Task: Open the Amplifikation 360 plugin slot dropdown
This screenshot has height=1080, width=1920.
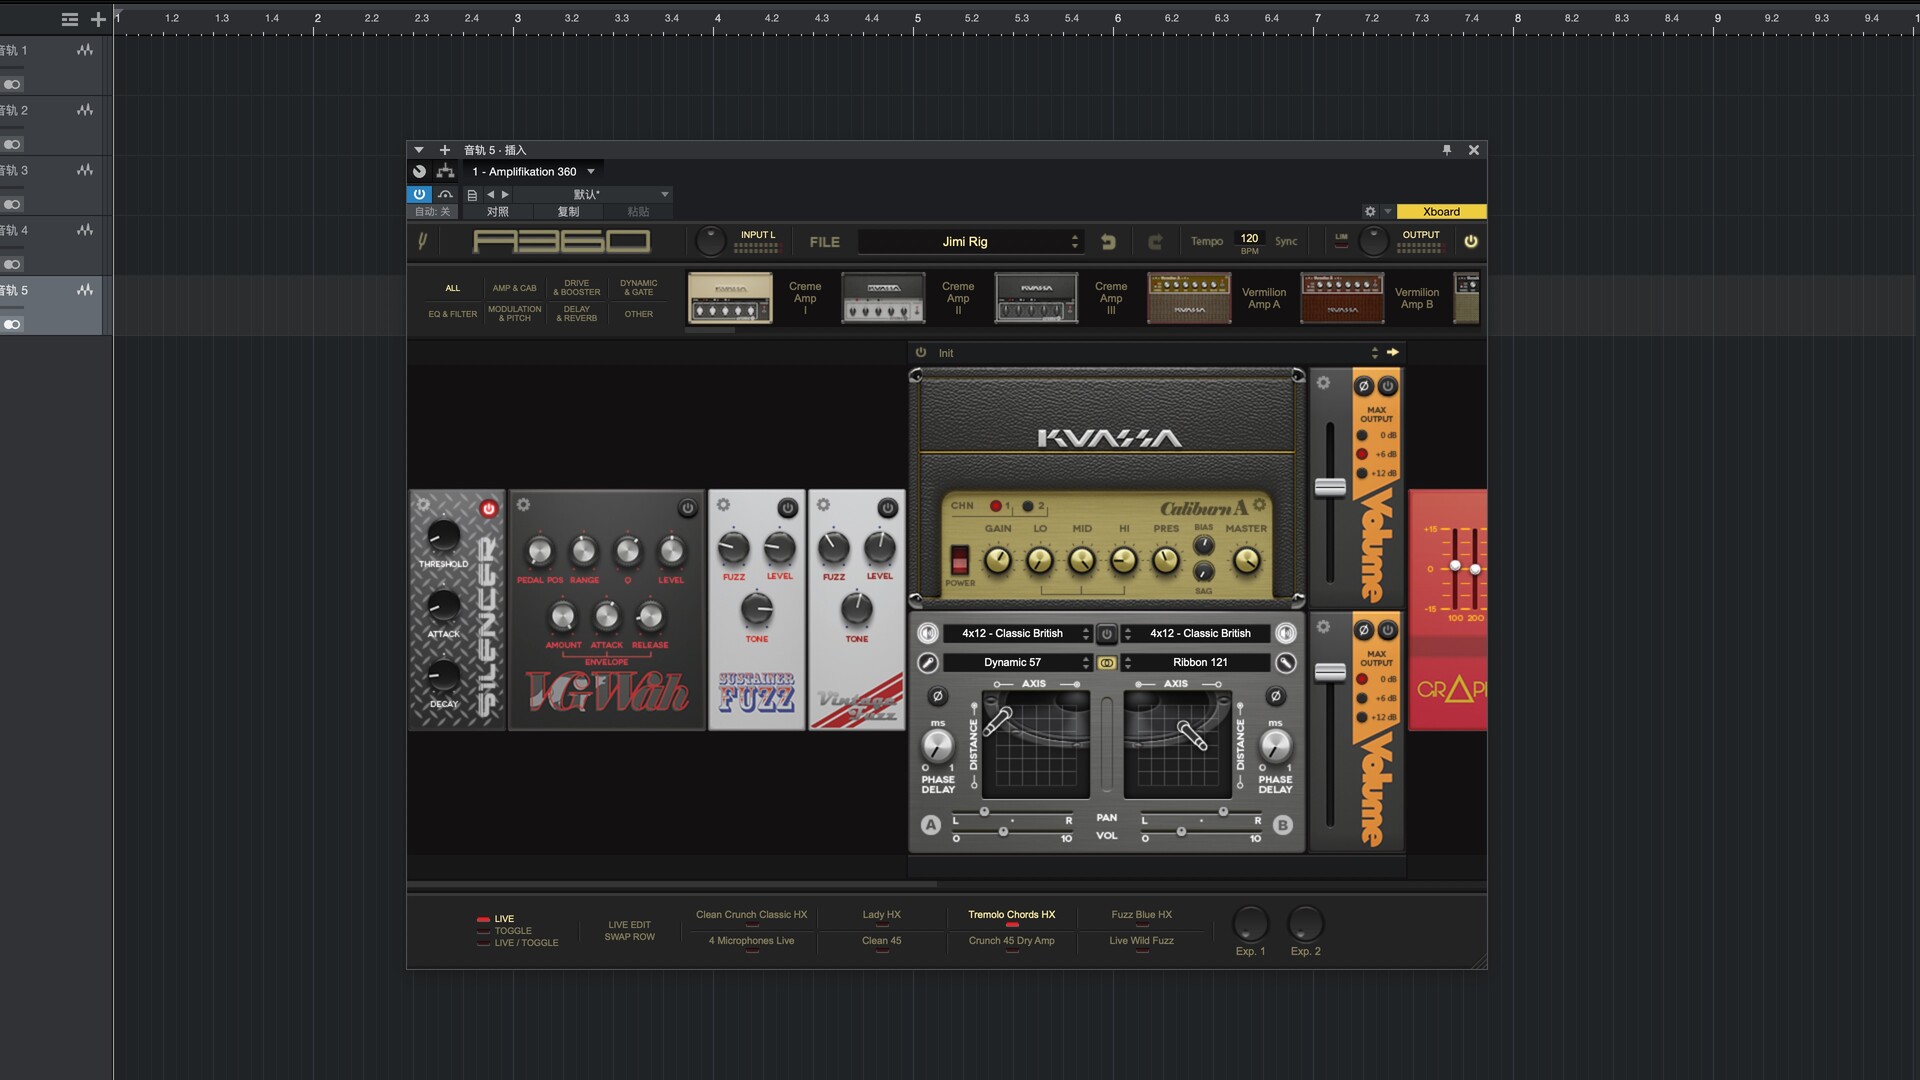Action: (x=590, y=171)
